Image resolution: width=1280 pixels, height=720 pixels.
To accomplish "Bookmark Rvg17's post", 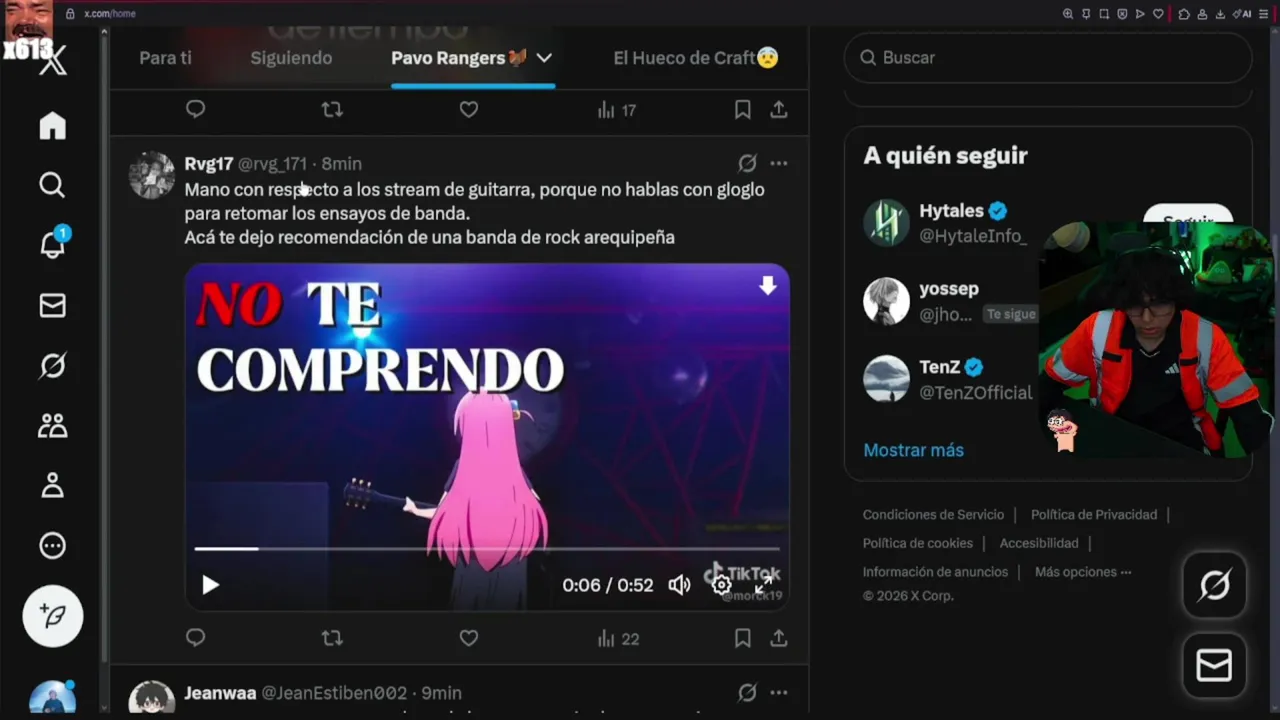I will click(742, 638).
